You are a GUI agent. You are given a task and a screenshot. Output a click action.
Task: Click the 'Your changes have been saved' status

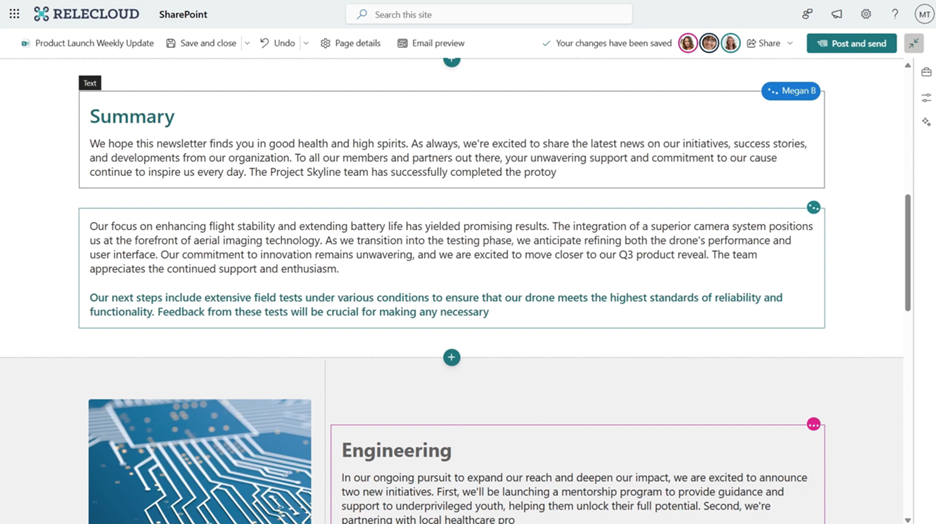(x=606, y=43)
